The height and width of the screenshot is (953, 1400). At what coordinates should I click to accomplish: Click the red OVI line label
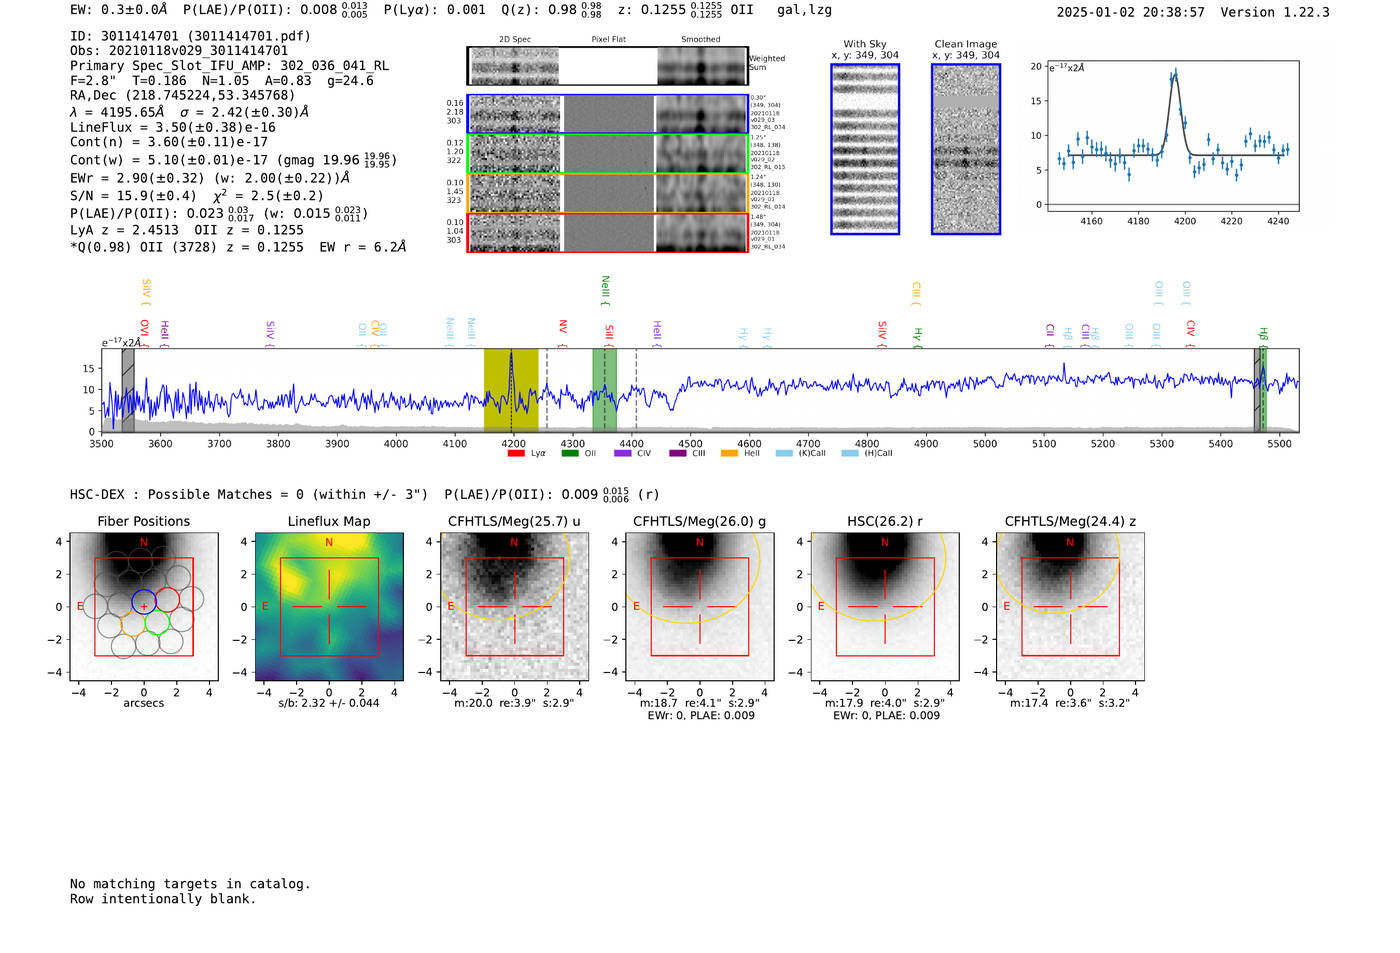145,333
